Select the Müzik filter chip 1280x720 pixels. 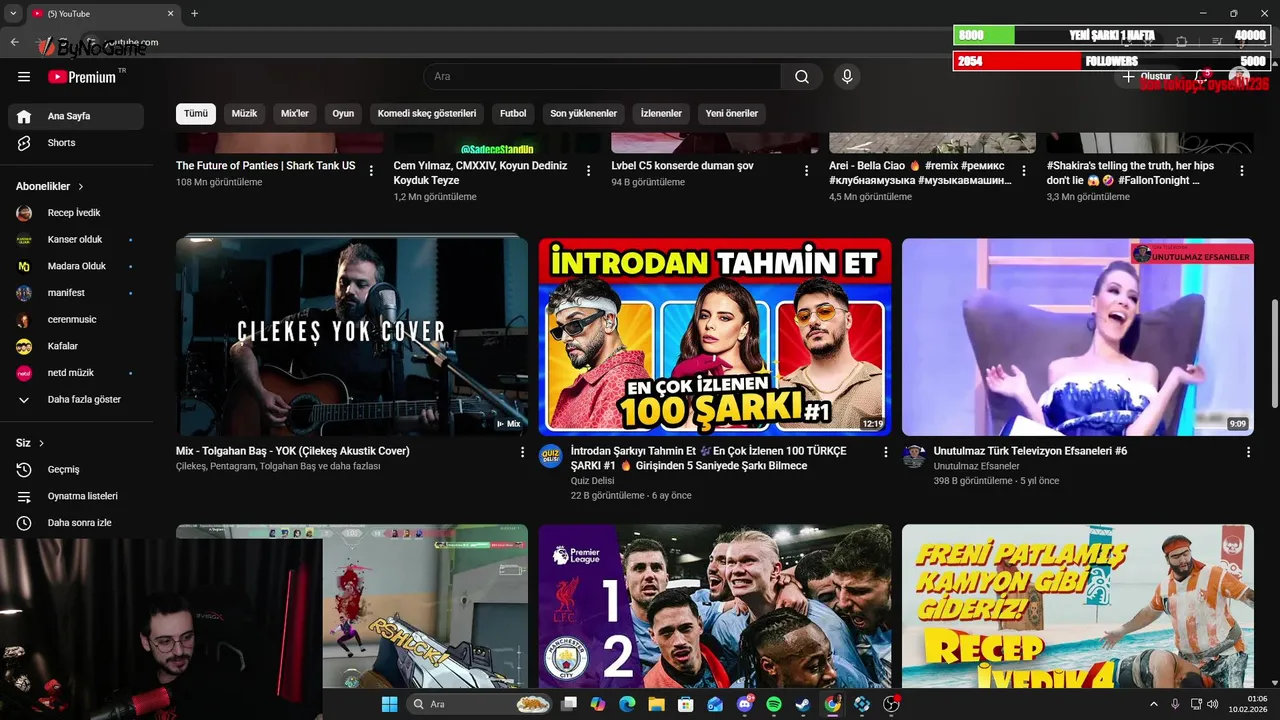(x=244, y=114)
